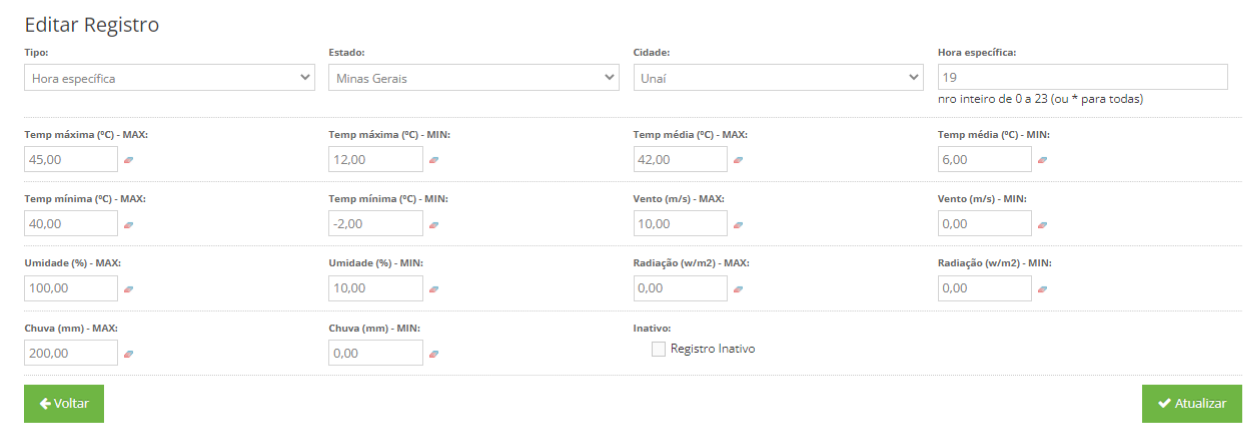Open the Tipo dropdown

[170, 78]
